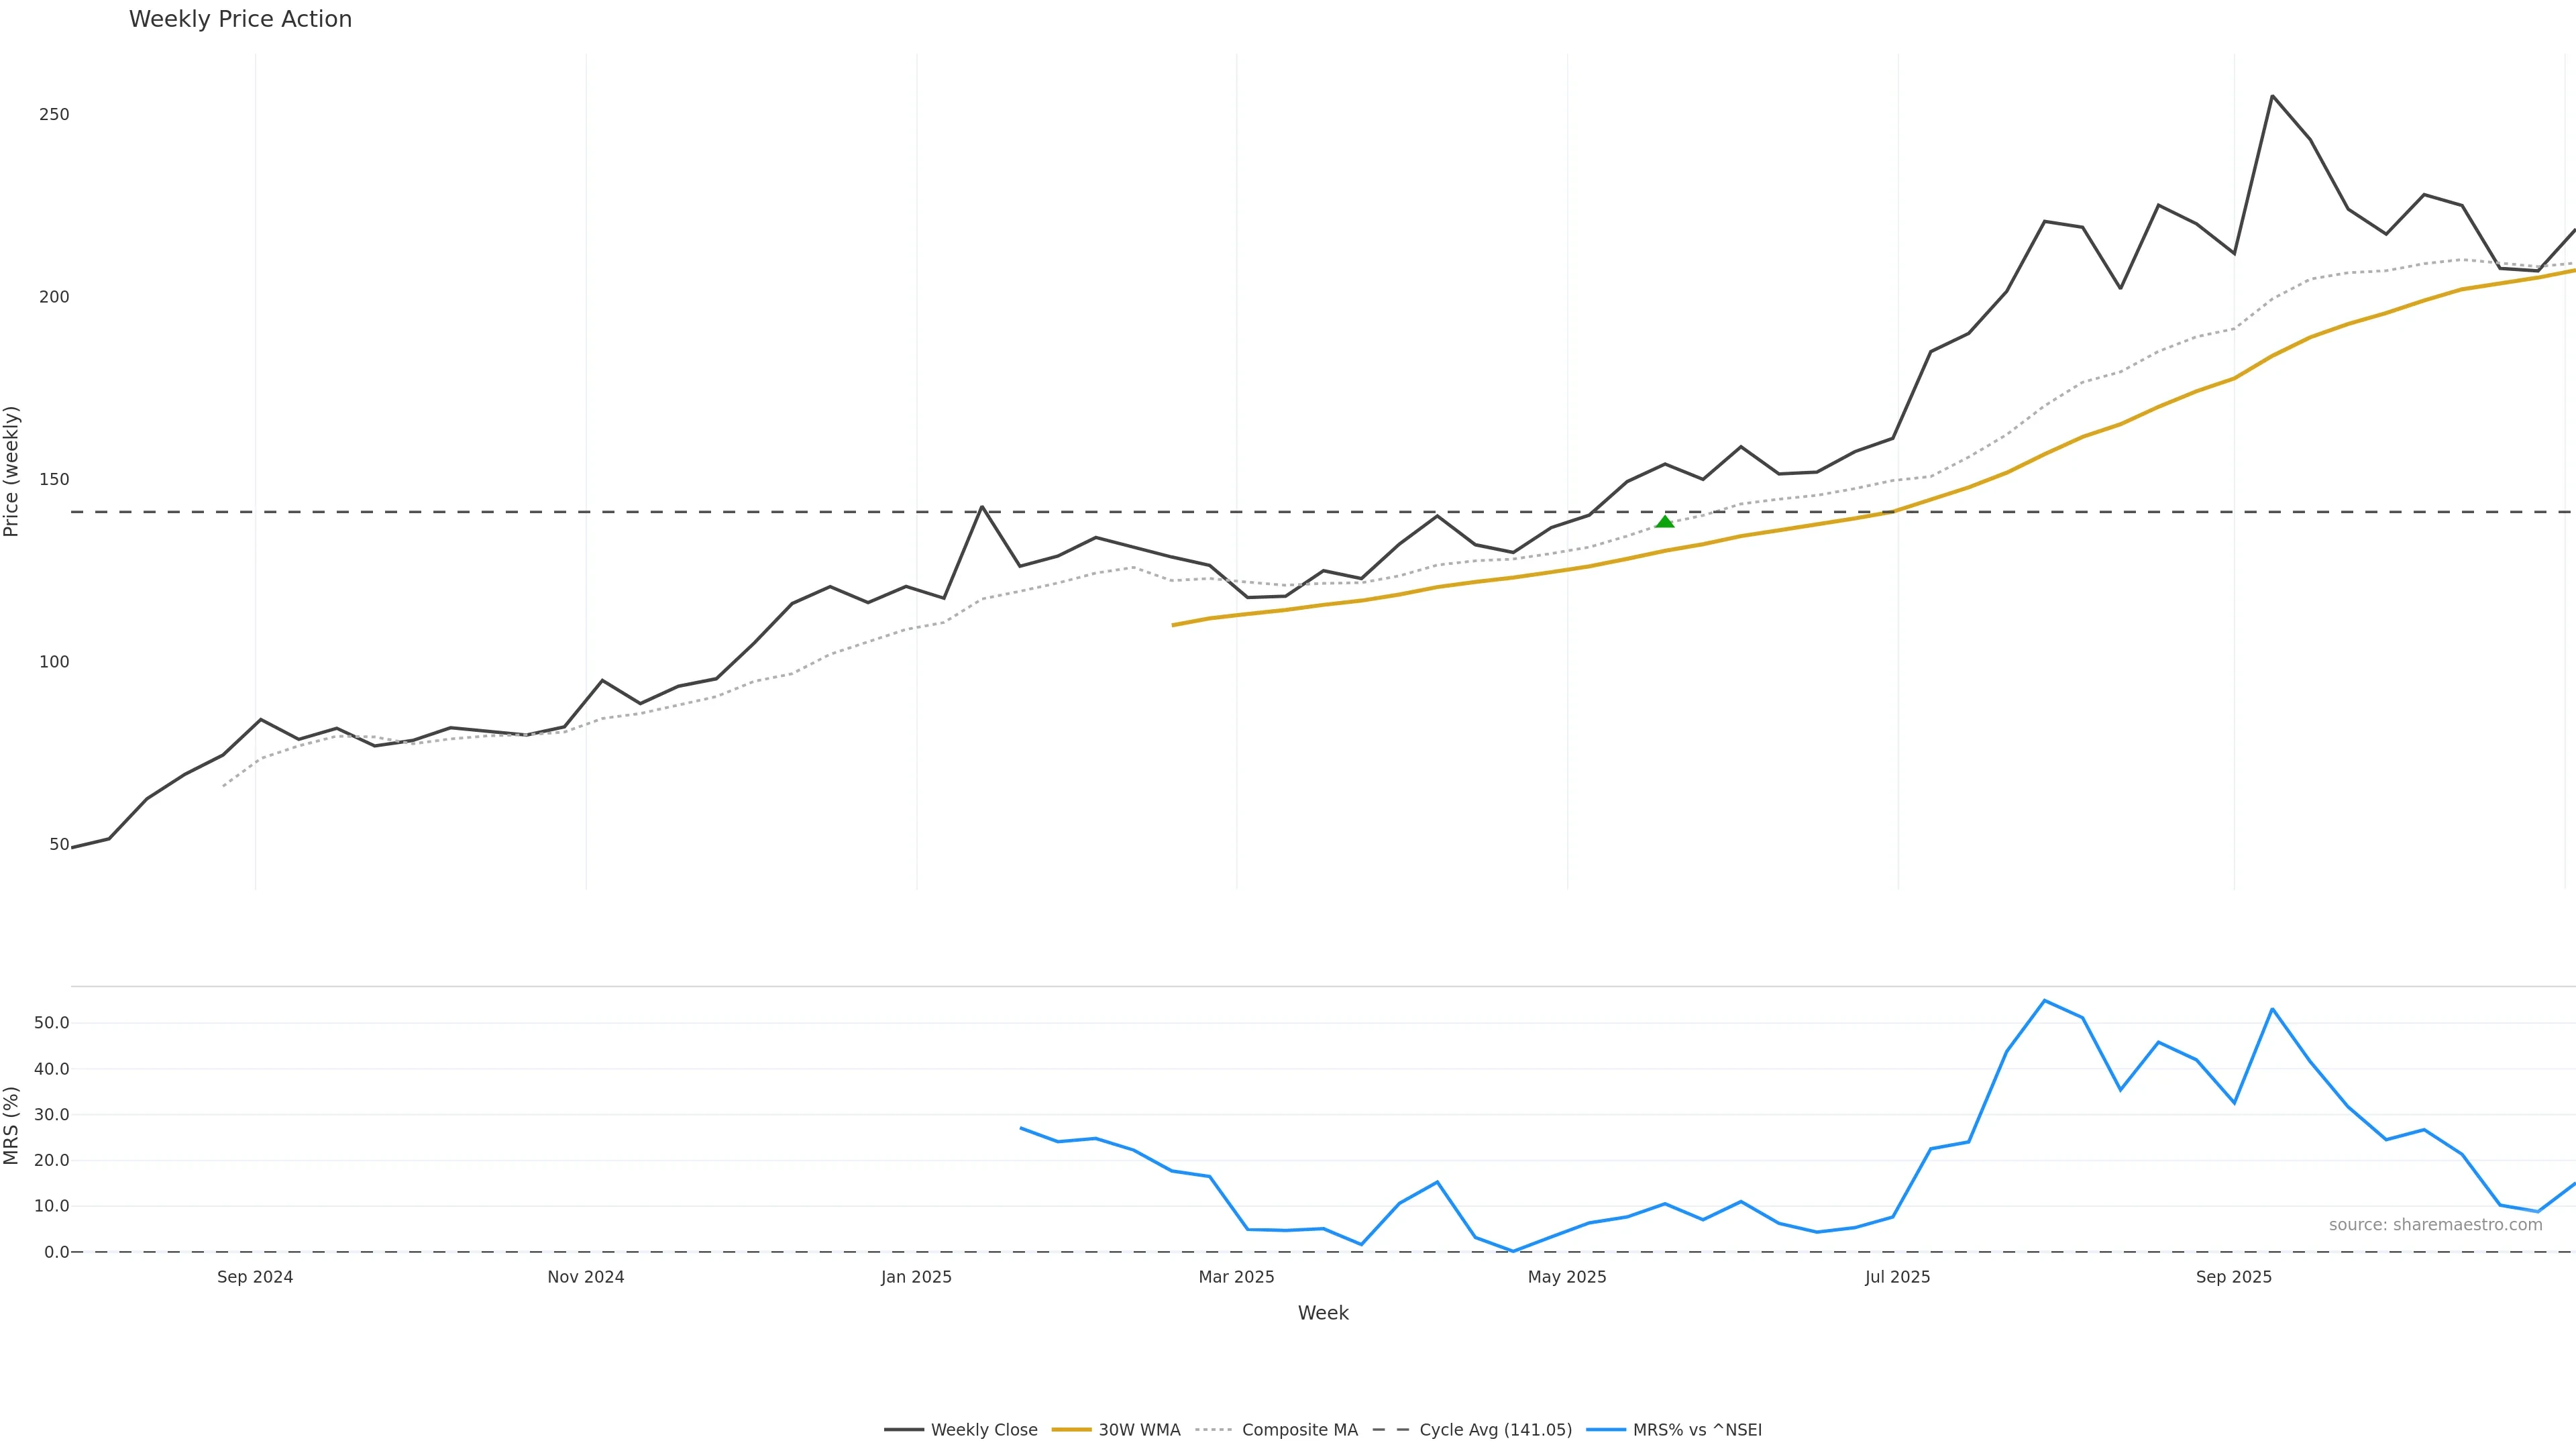Click the Sep 2024 x-axis label

click(255, 1277)
